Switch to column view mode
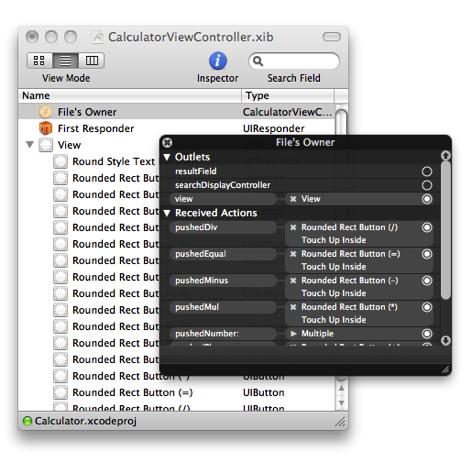This screenshot has width=472, height=474. (92, 60)
